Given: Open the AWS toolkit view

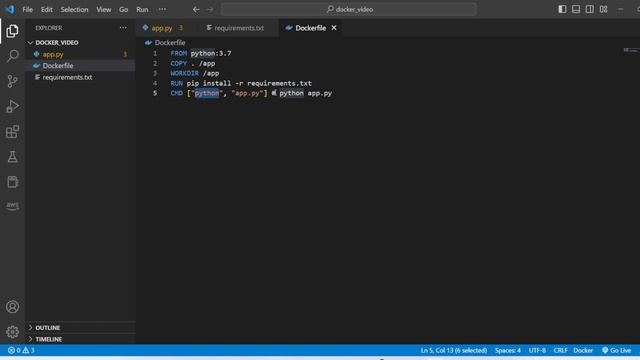Looking at the screenshot, I should [x=12, y=205].
